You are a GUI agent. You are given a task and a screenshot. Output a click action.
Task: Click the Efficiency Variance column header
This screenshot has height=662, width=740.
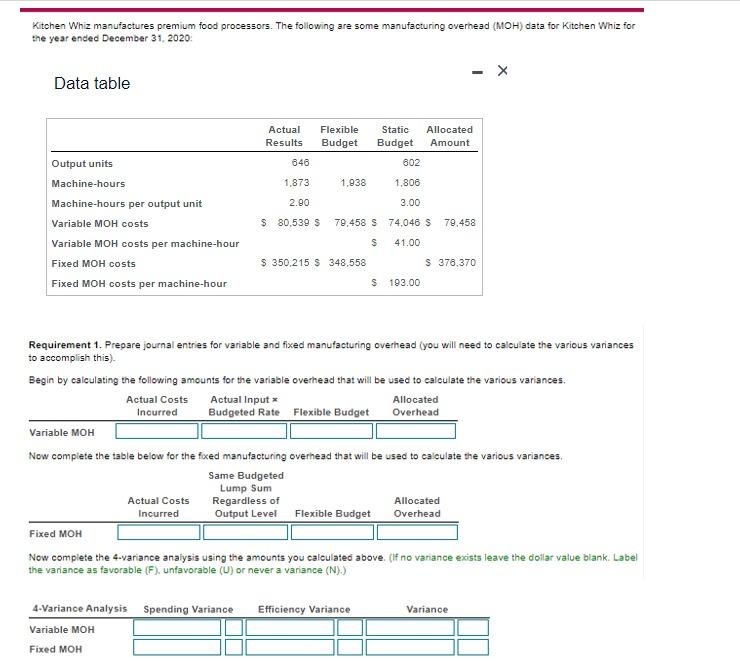point(304,610)
